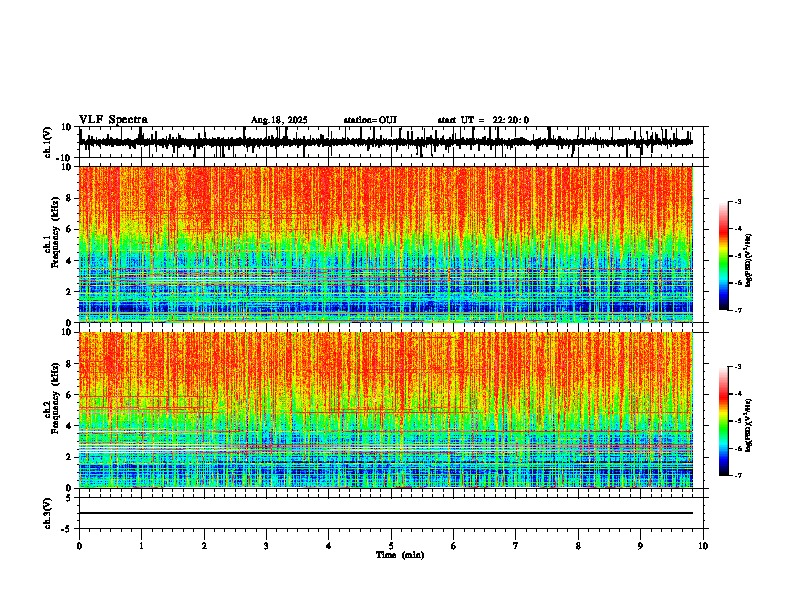Select the date text "Aug.18, 2025"
Screen dimensions: 792x612
point(279,120)
